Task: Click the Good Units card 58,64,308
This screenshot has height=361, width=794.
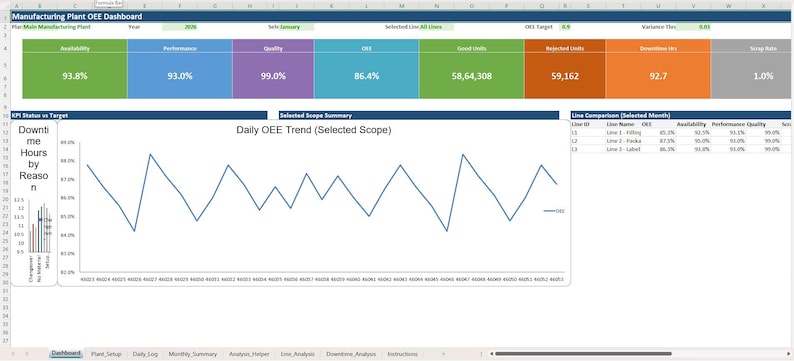Action: tap(472, 69)
